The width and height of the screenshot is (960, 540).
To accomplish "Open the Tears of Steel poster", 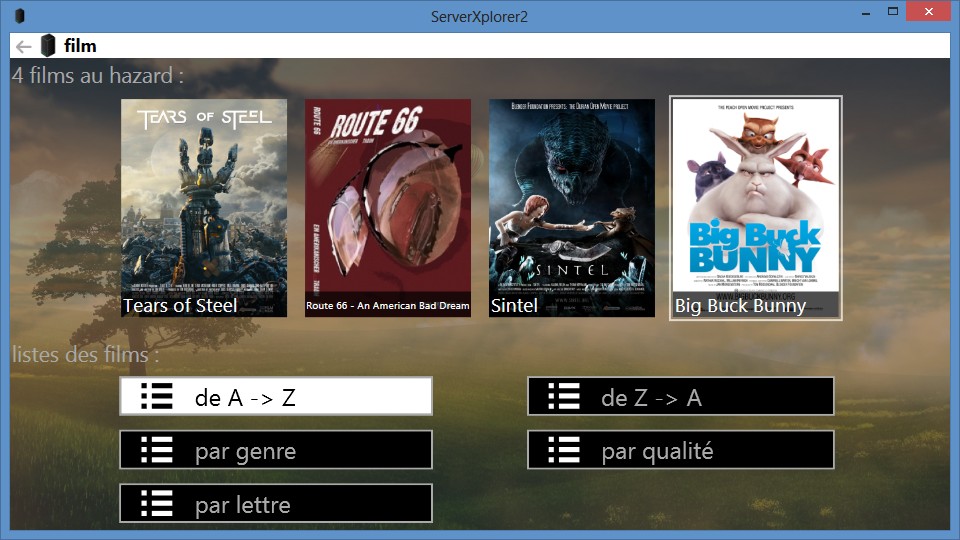I will pyautogui.click(x=204, y=208).
